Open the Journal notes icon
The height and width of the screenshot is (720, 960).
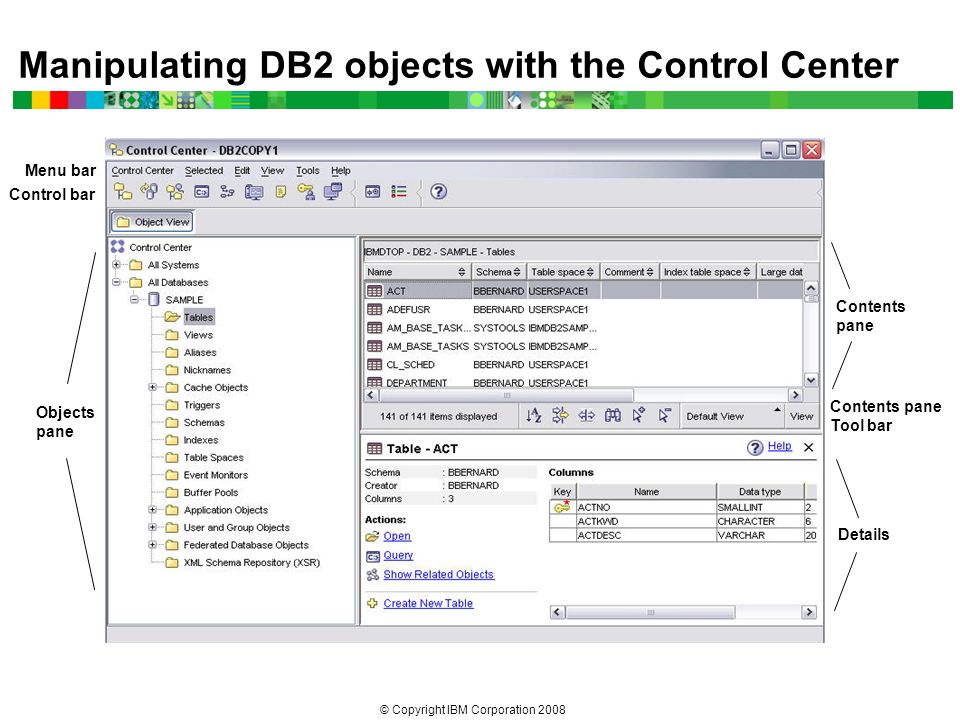[280, 192]
